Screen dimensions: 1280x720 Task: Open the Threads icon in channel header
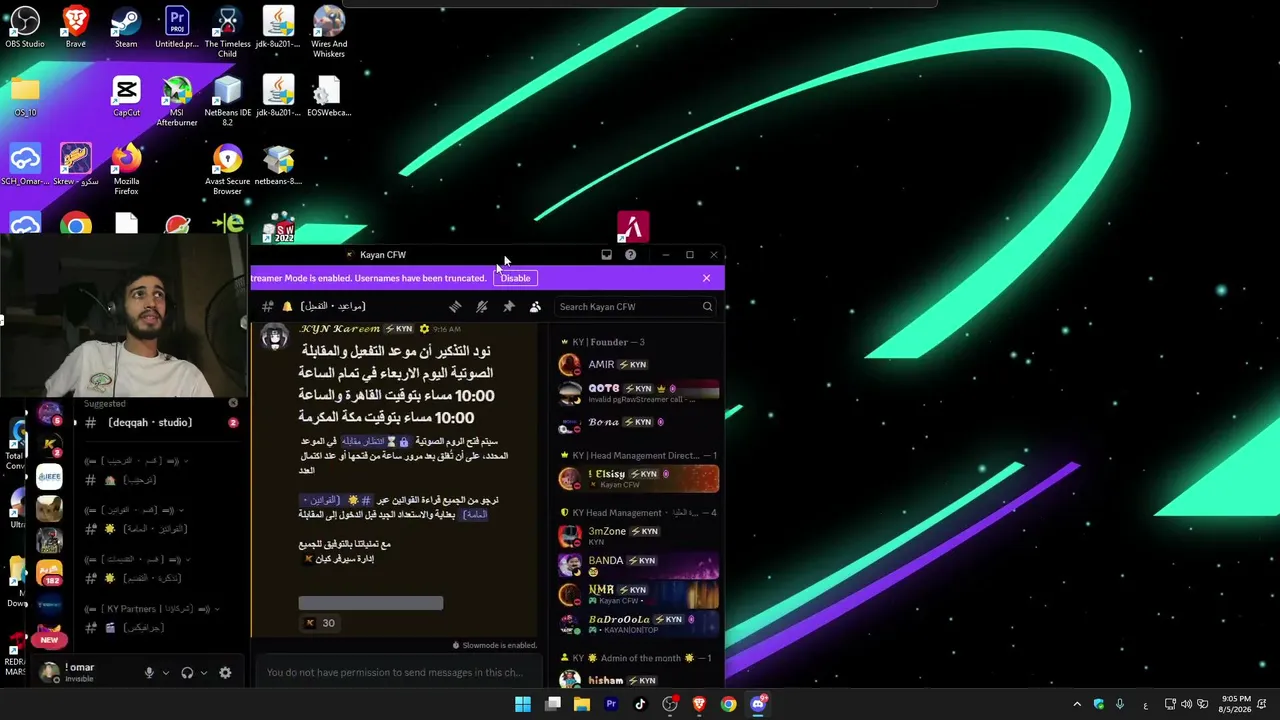455,307
